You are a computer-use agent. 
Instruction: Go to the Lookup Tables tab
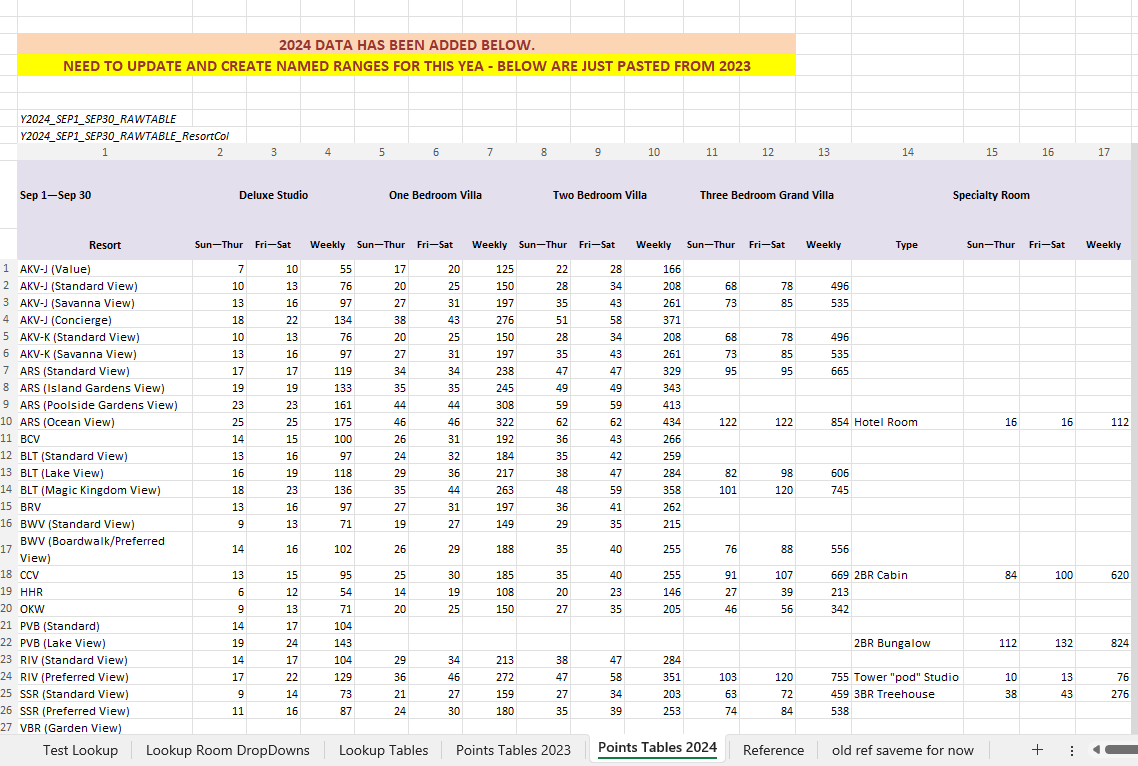[383, 750]
